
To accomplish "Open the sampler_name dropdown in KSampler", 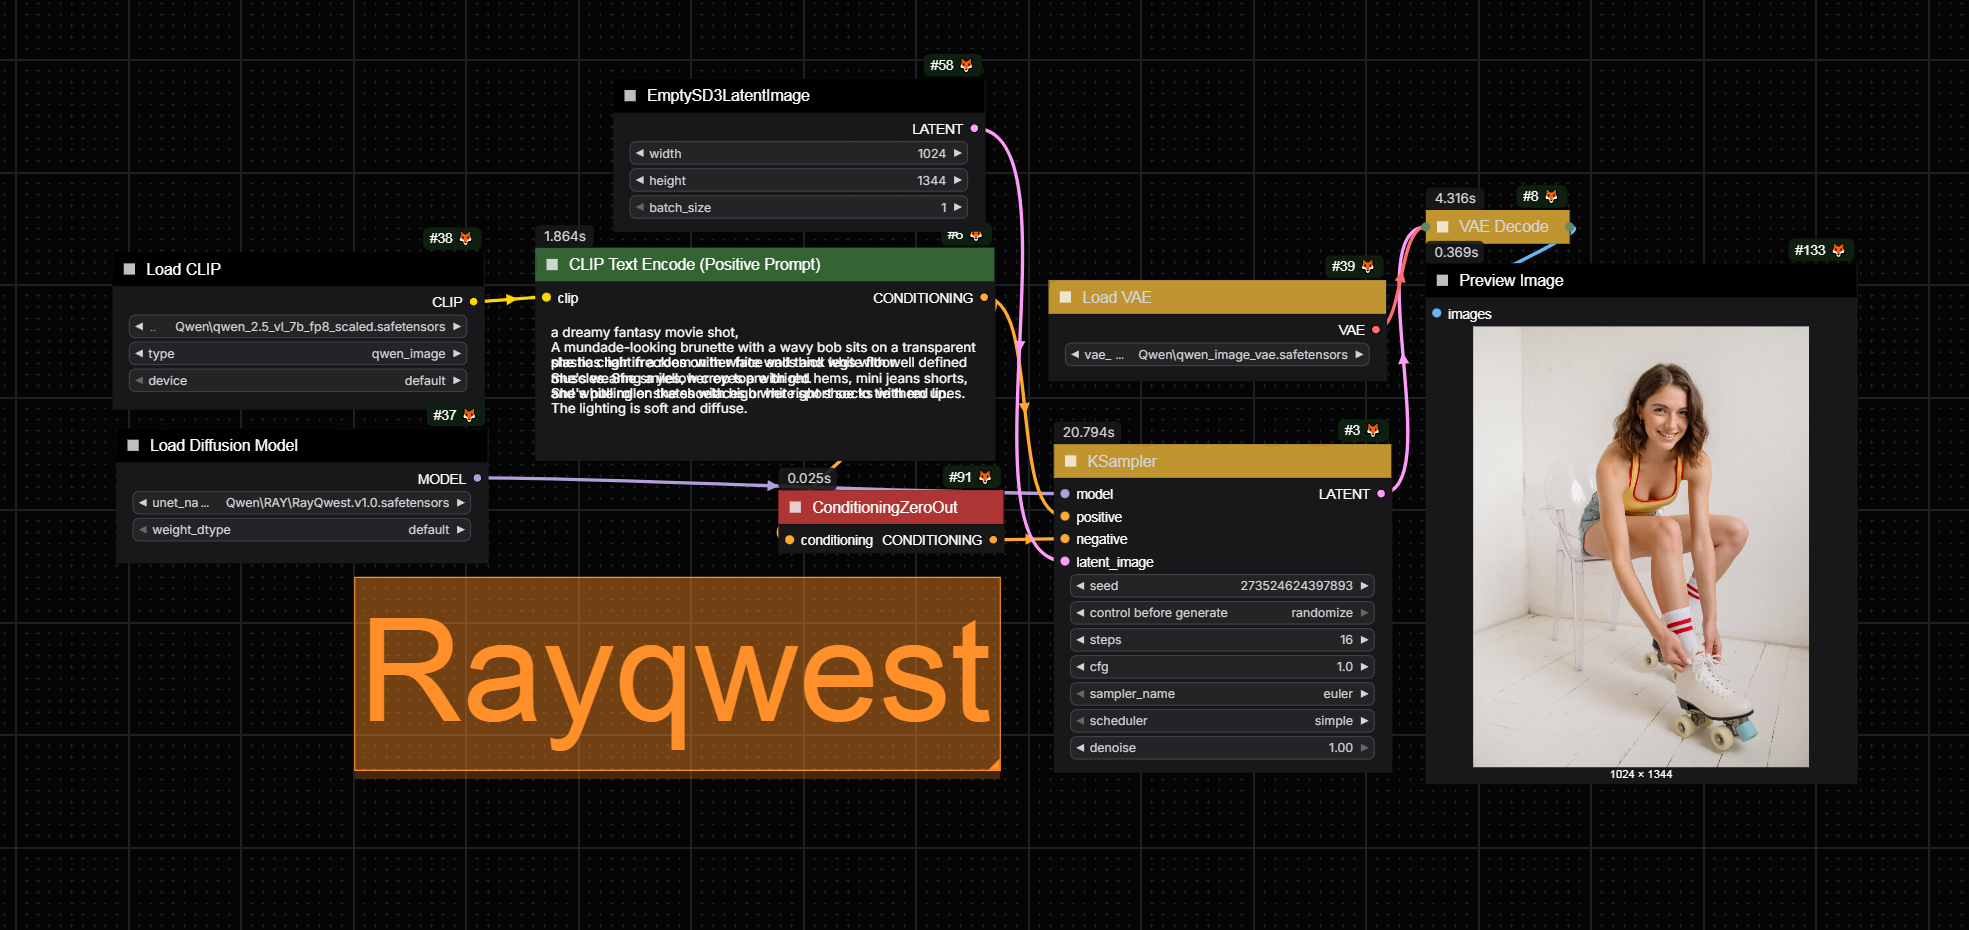I will pos(1221,694).
